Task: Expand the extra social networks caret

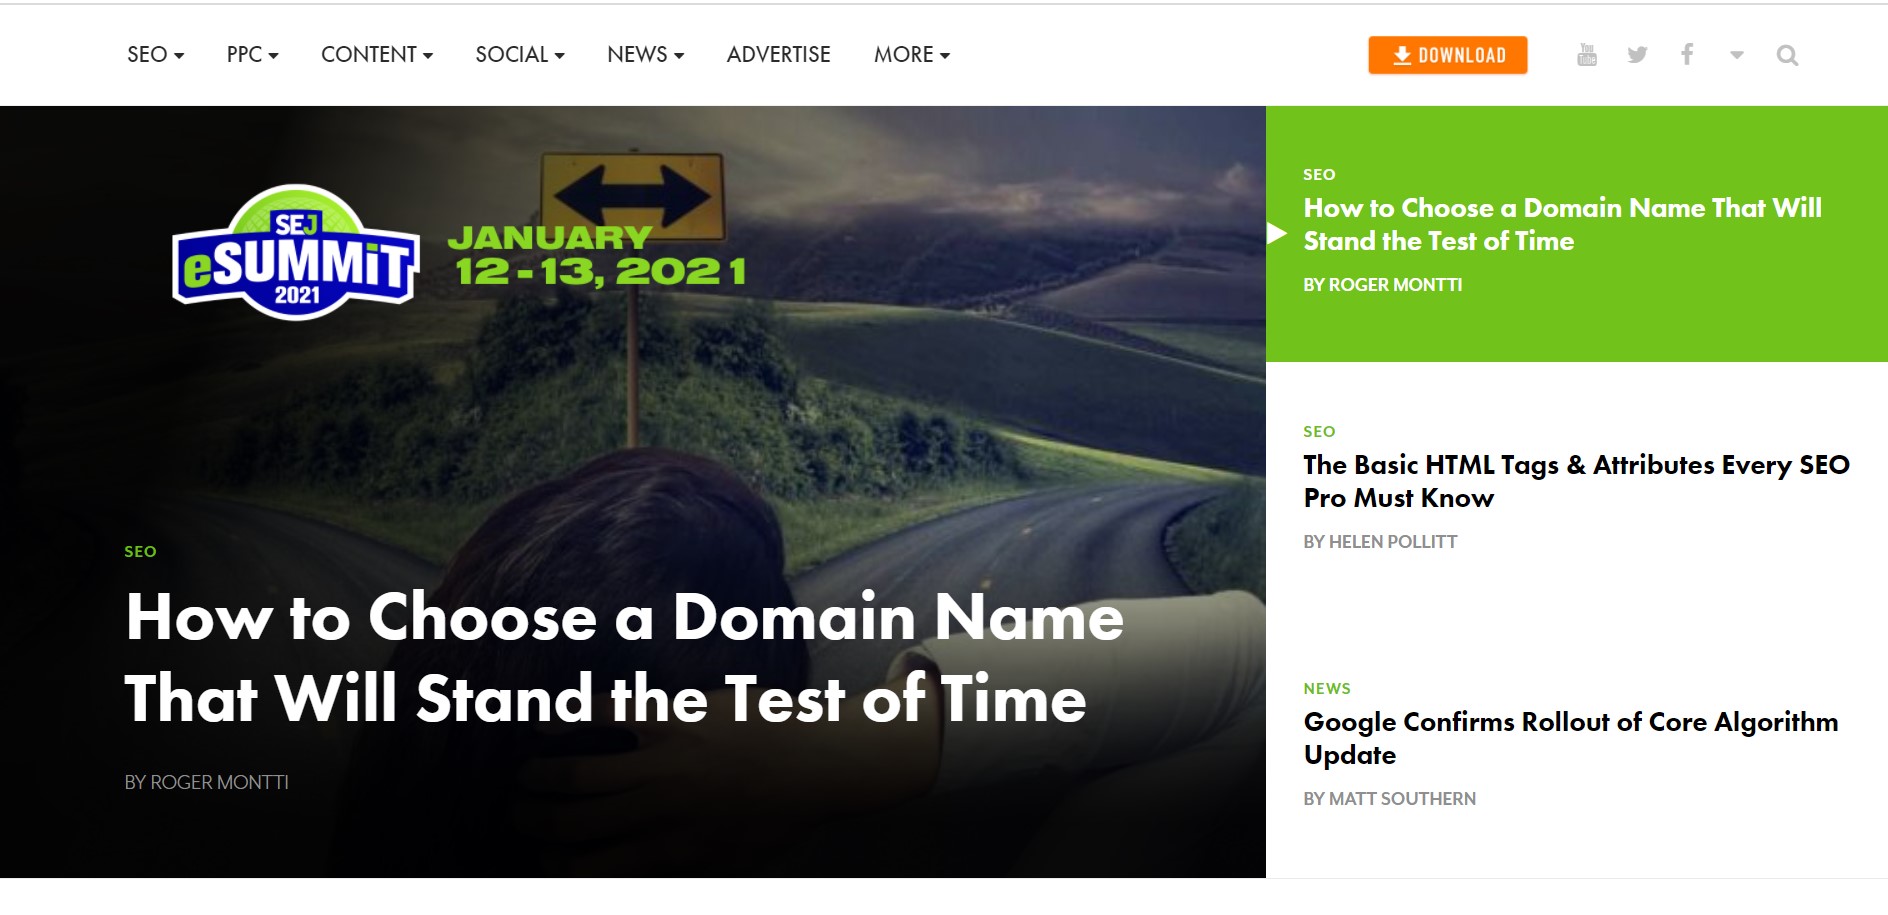Action: point(1737,57)
